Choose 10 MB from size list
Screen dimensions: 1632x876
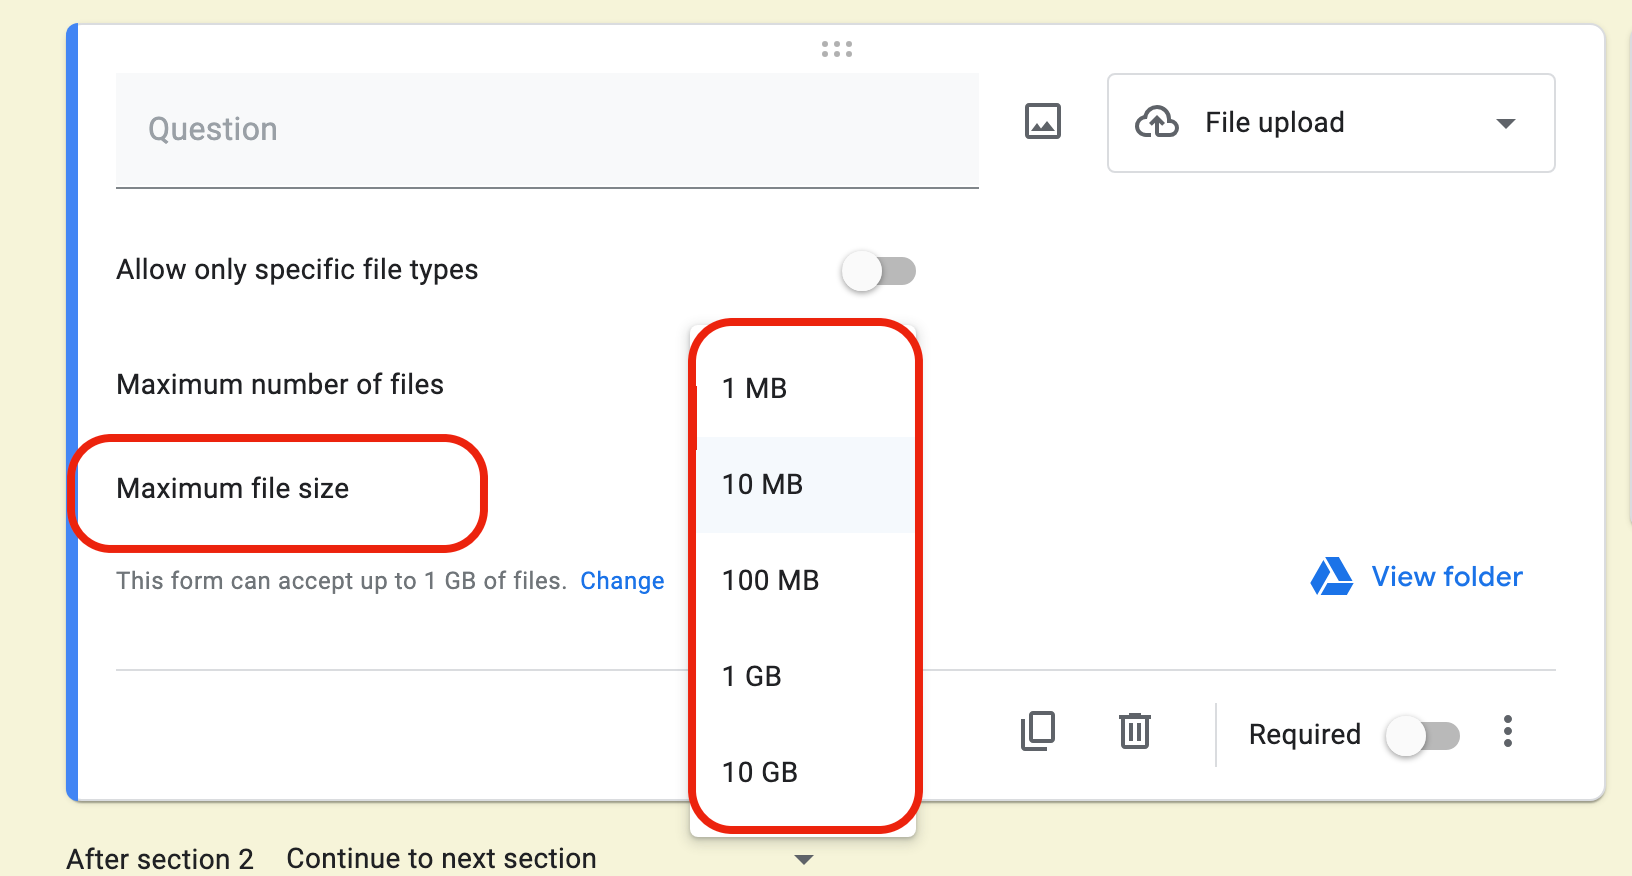pos(763,485)
